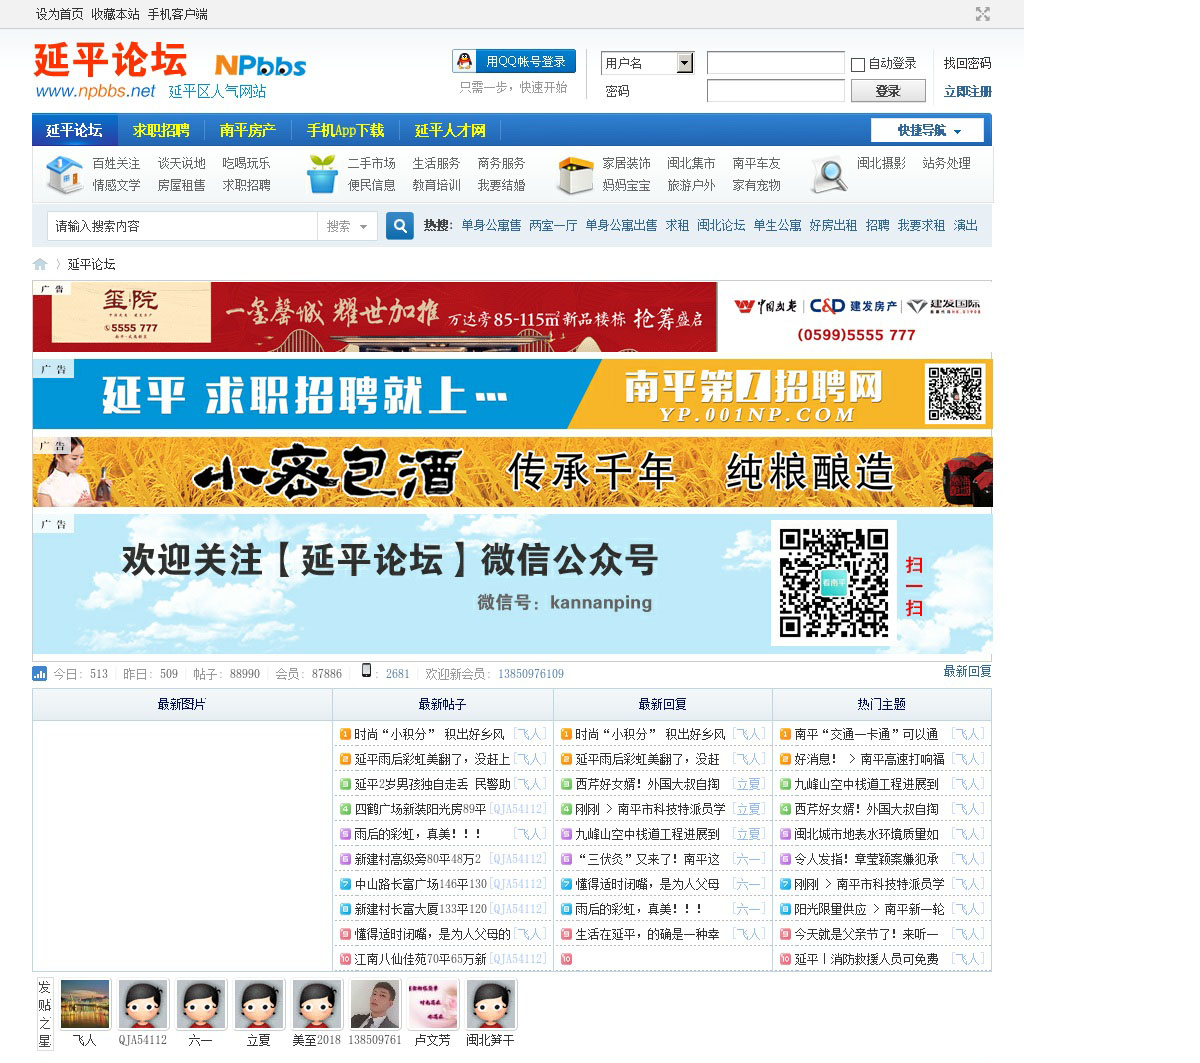This screenshot has width=1200, height=1063.
Task: Open post 四鹤广场新装阳光房89平
Action: pyautogui.click(x=420, y=808)
